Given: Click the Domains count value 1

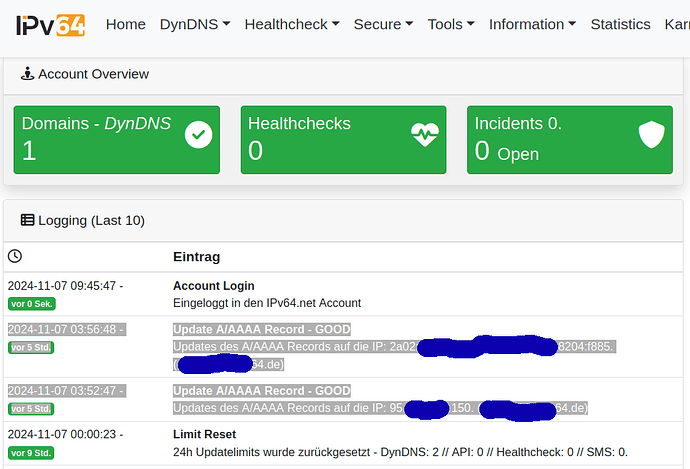Looking at the screenshot, I should [29, 150].
